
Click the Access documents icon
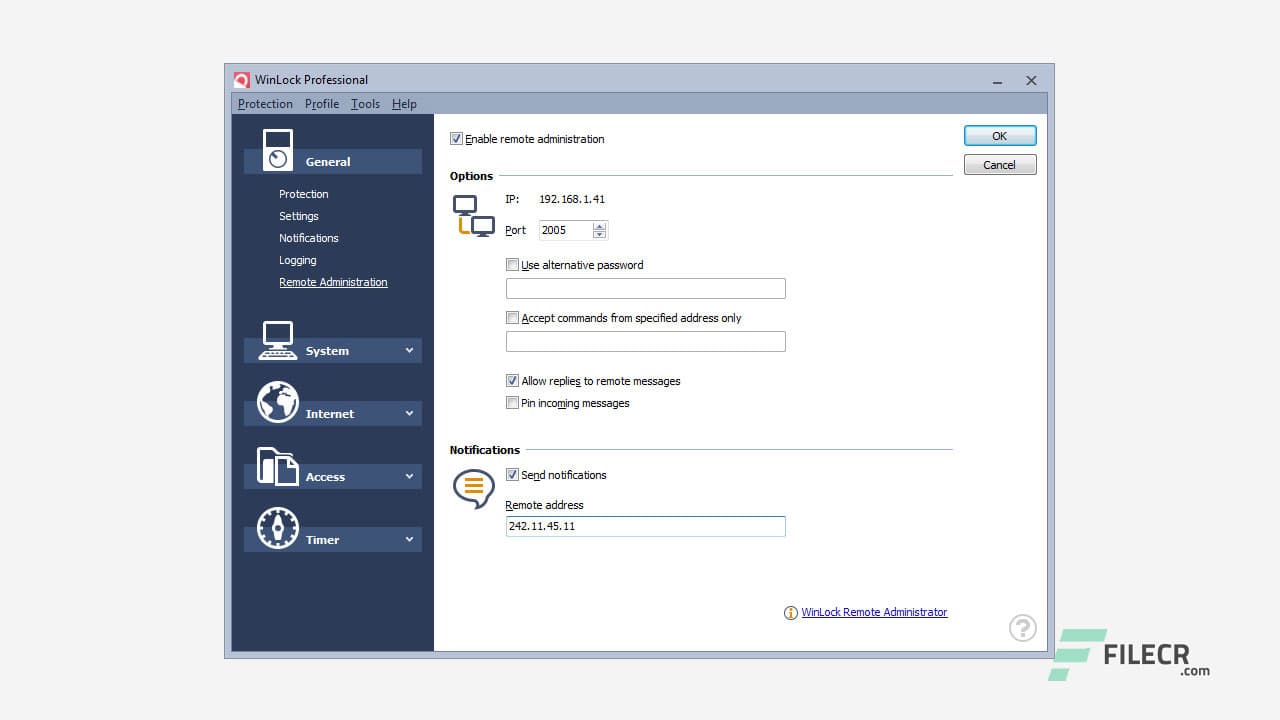pyautogui.click(x=276, y=465)
